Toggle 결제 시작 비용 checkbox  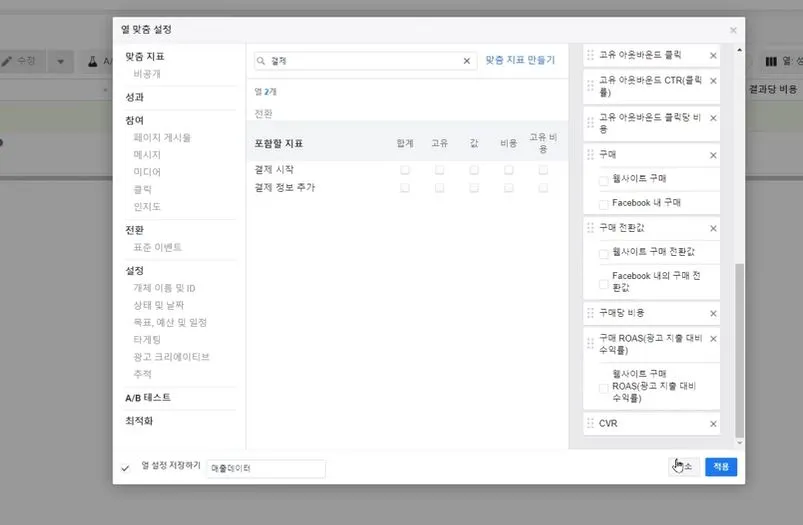(509, 170)
